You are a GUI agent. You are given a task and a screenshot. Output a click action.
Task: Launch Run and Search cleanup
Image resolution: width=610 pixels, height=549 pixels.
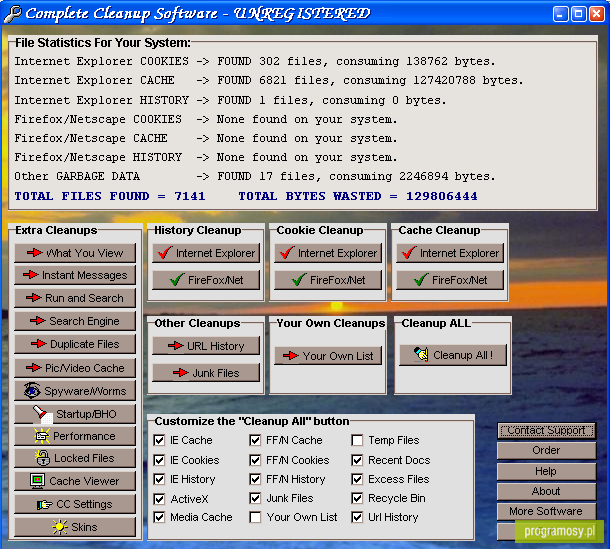[x=75, y=298]
